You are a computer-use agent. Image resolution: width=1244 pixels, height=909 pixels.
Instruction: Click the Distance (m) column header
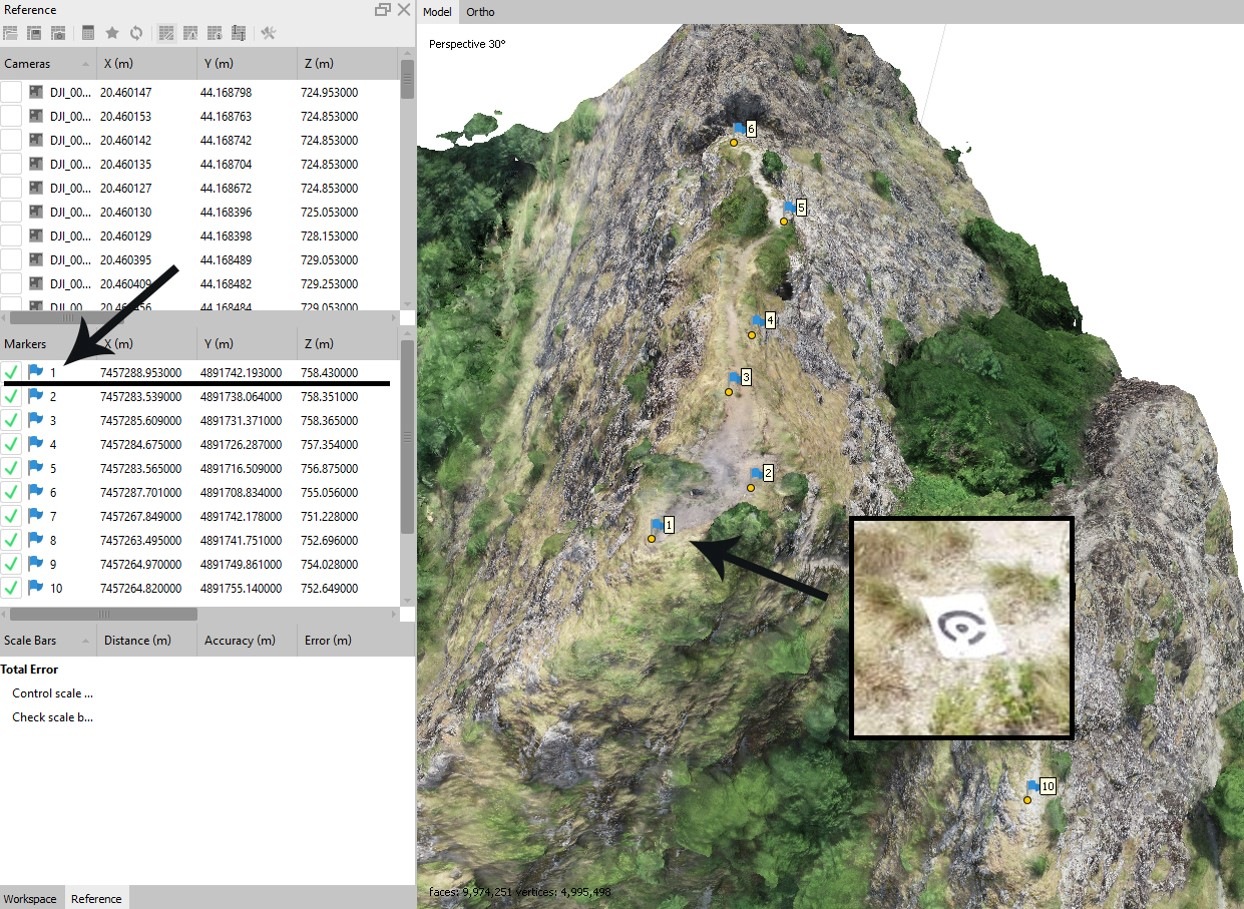click(147, 640)
